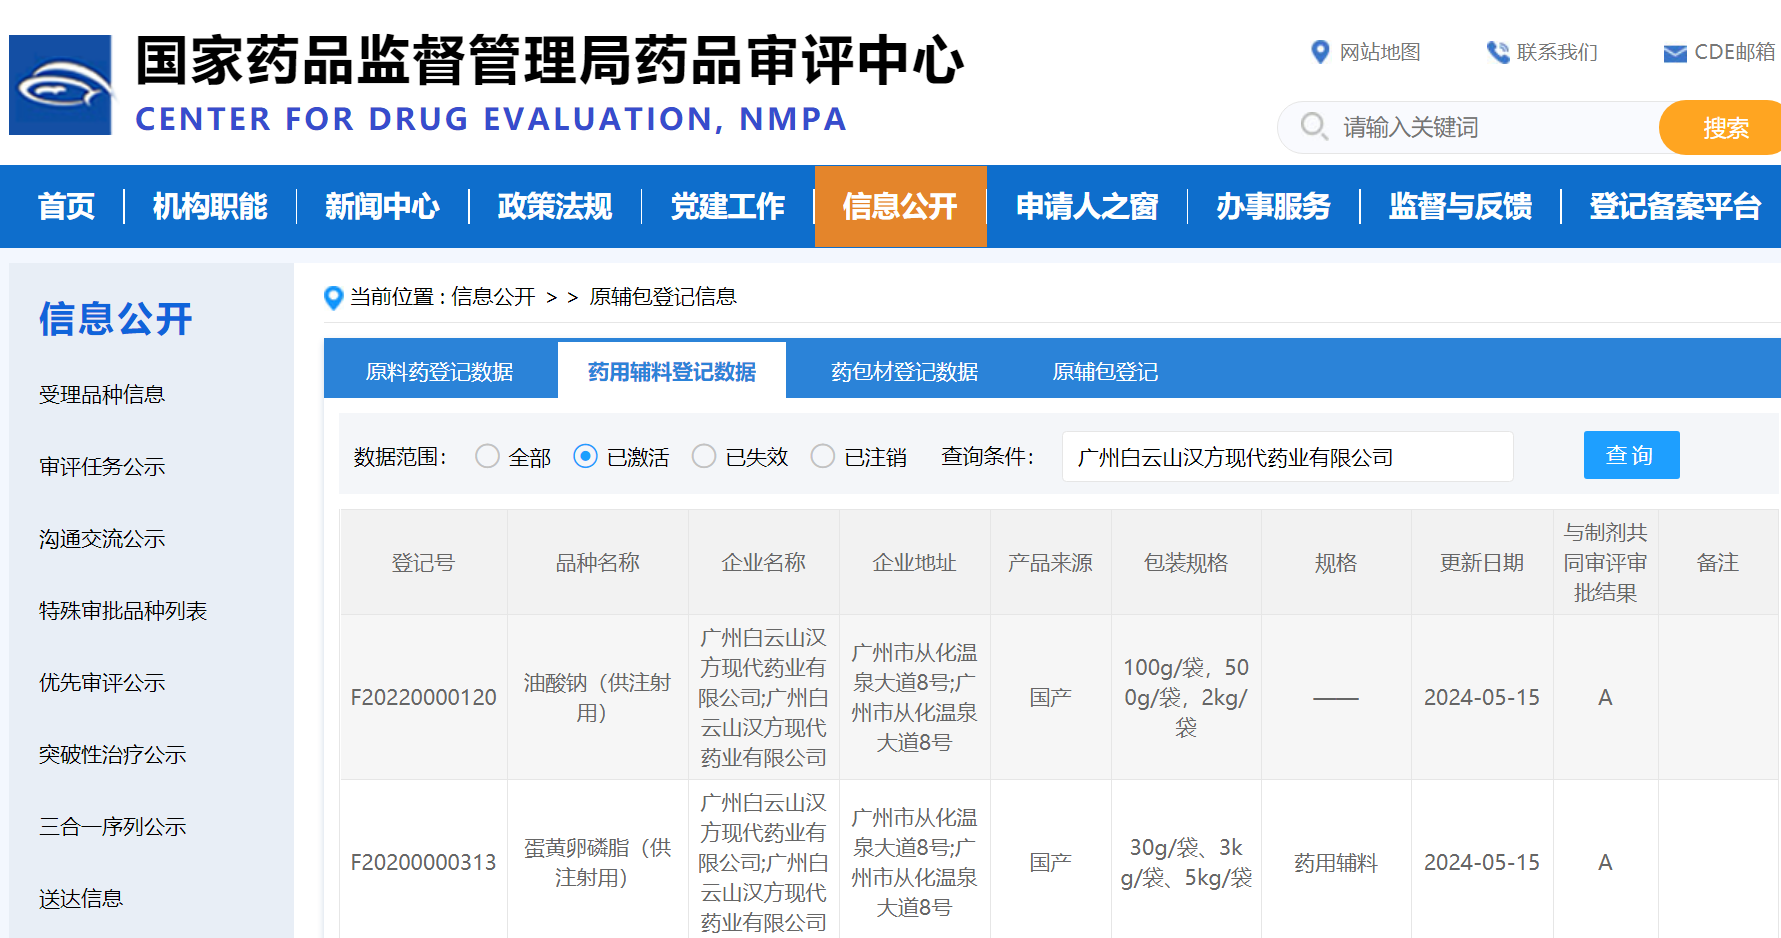Choose the 已失效 radio option

coord(704,457)
